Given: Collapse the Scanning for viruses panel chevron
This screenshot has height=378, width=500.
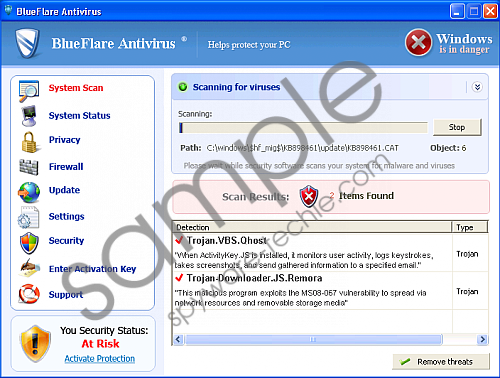Looking at the screenshot, I should 477,87.
